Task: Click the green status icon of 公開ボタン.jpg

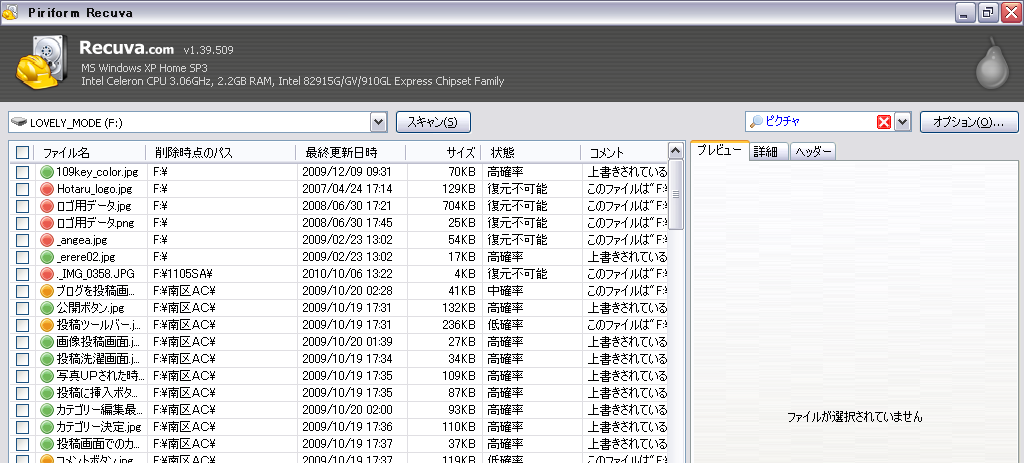Action: [x=46, y=308]
